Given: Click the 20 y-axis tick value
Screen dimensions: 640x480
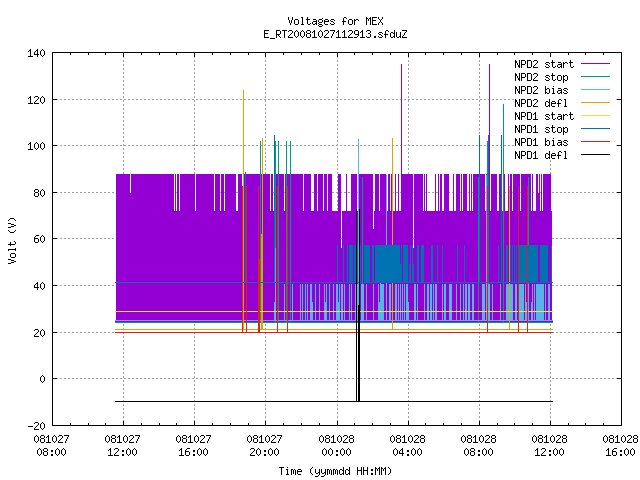Looking at the screenshot, I should [40, 333].
